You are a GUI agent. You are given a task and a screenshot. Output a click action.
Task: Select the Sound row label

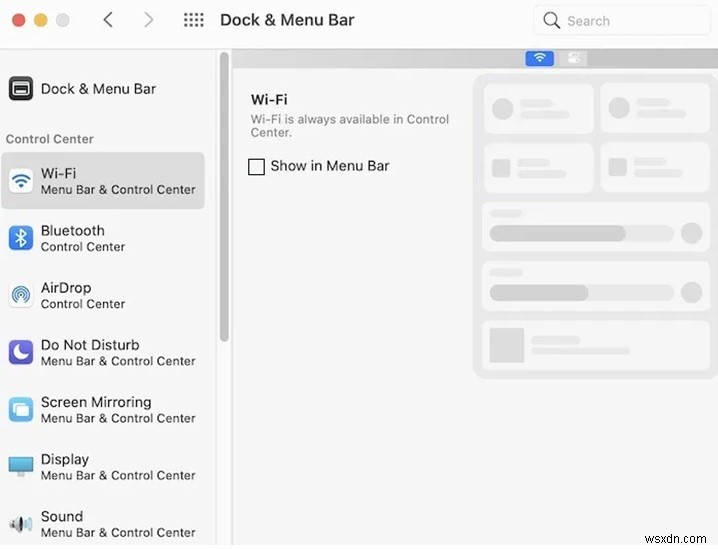point(62,516)
